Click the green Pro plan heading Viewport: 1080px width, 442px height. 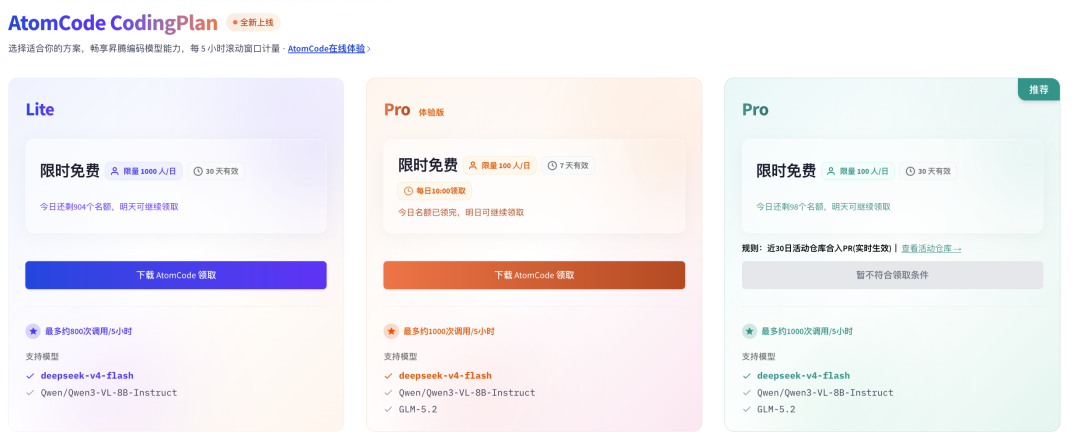[755, 109]
